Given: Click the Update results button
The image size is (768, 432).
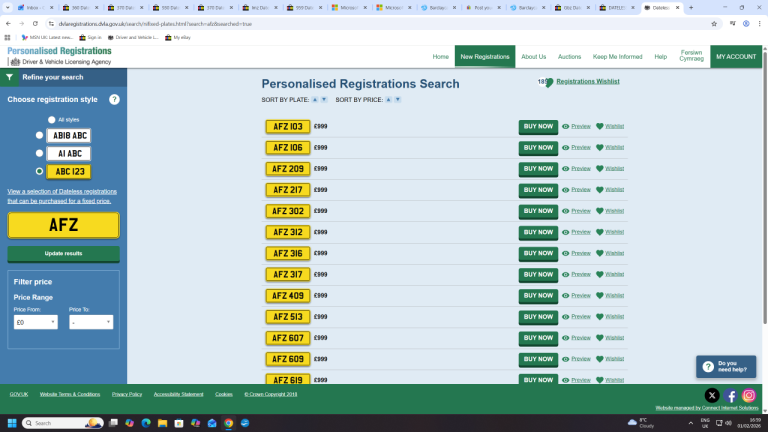Looking at the screenshot, I should 63,254.
